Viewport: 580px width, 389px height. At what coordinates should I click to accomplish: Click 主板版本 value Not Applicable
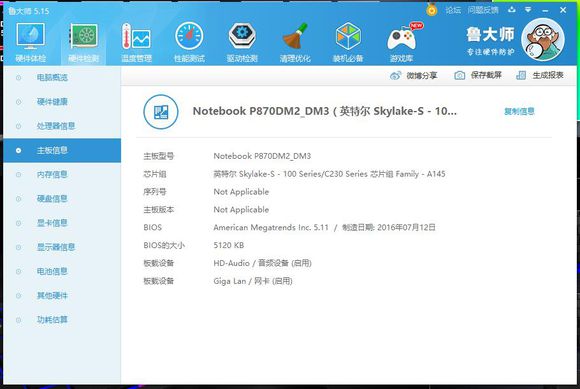coord(241,210)
